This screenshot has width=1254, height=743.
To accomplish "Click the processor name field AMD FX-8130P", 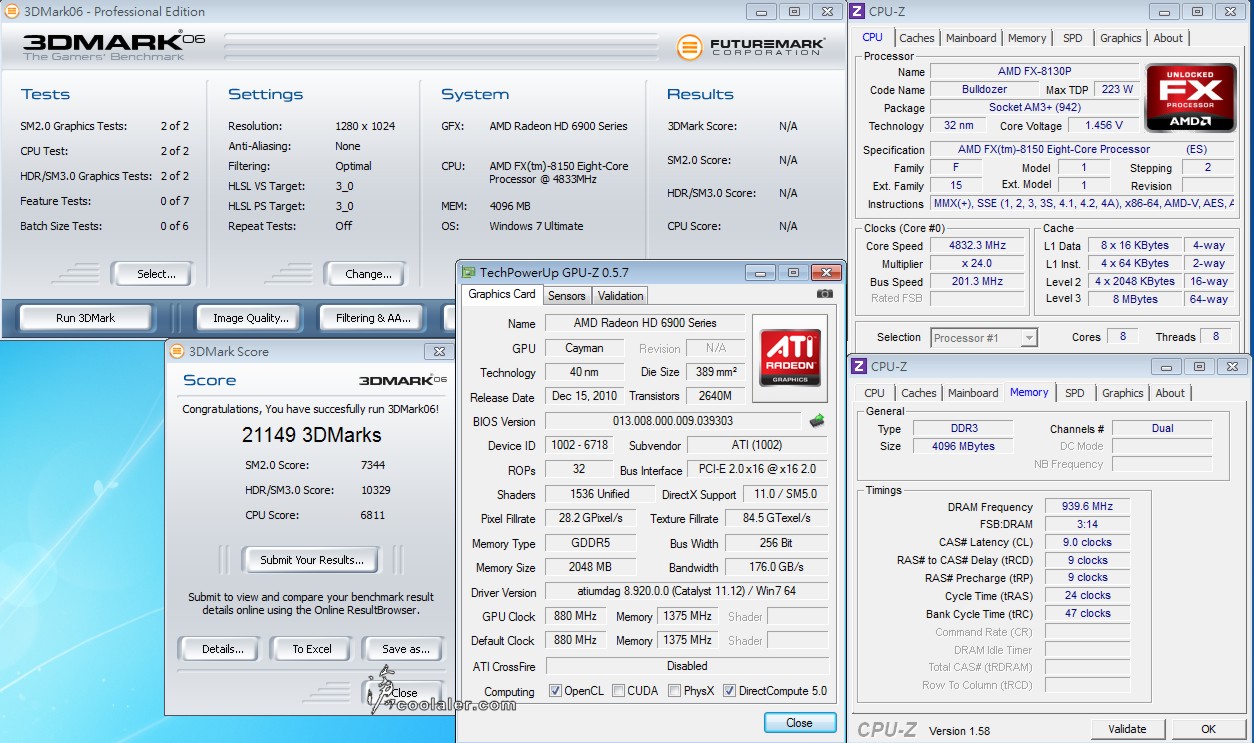I will pos(1034,72).
